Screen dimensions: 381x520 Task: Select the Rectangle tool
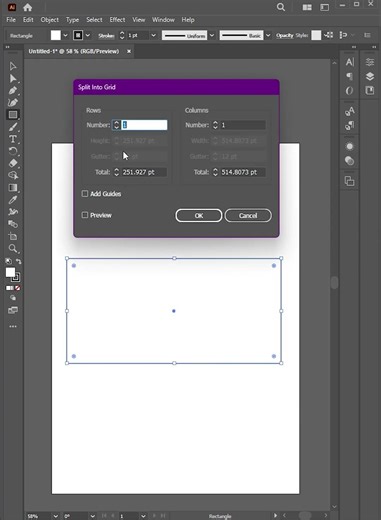(x=13, y=115)
